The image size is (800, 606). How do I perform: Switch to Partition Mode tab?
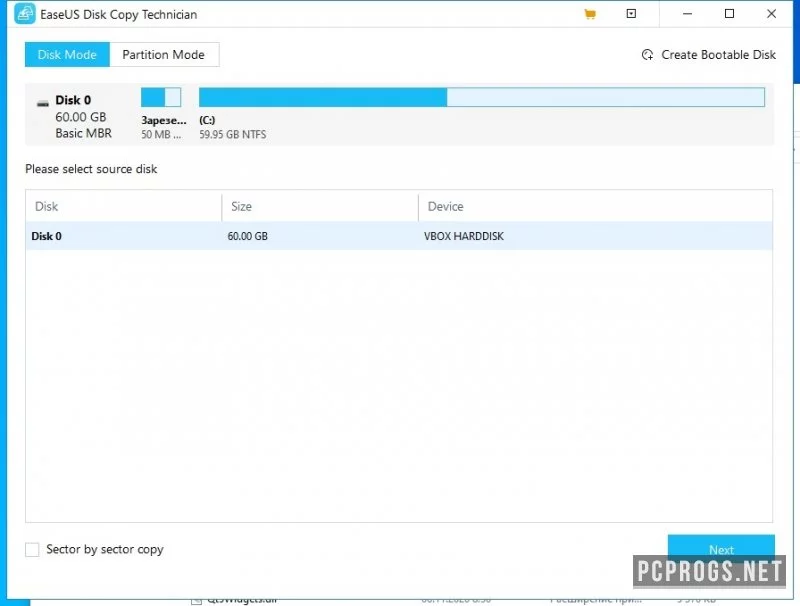coord(164,55)
